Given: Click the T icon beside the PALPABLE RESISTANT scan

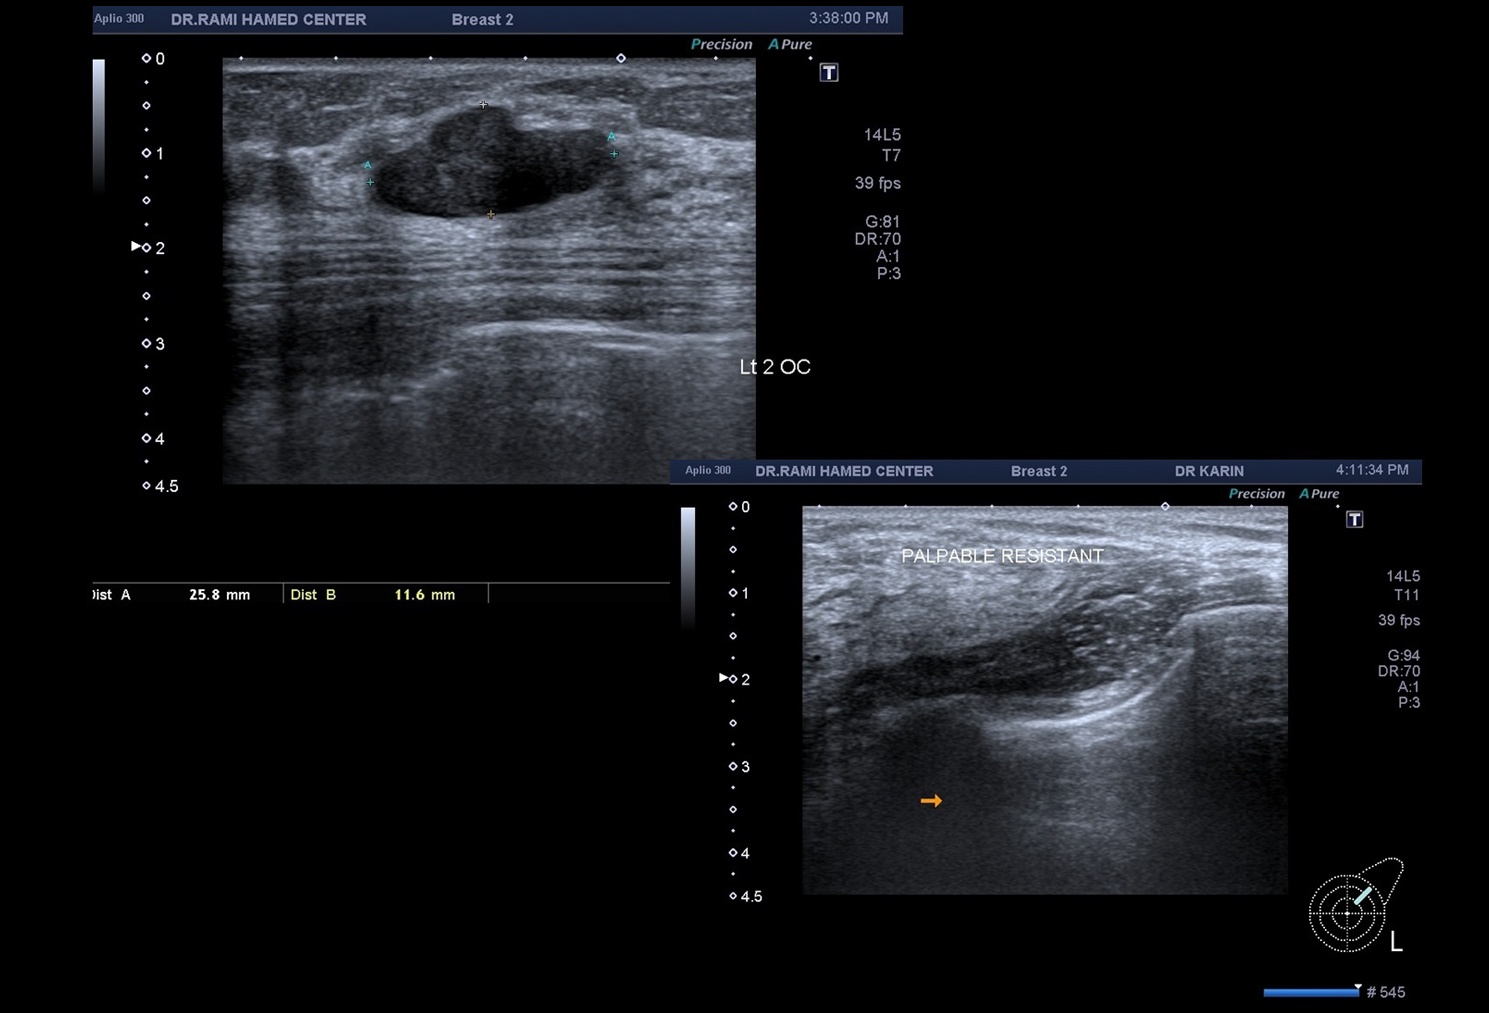Looking at the screenshot, I should pyautogui.click(x=1355, y=519).
